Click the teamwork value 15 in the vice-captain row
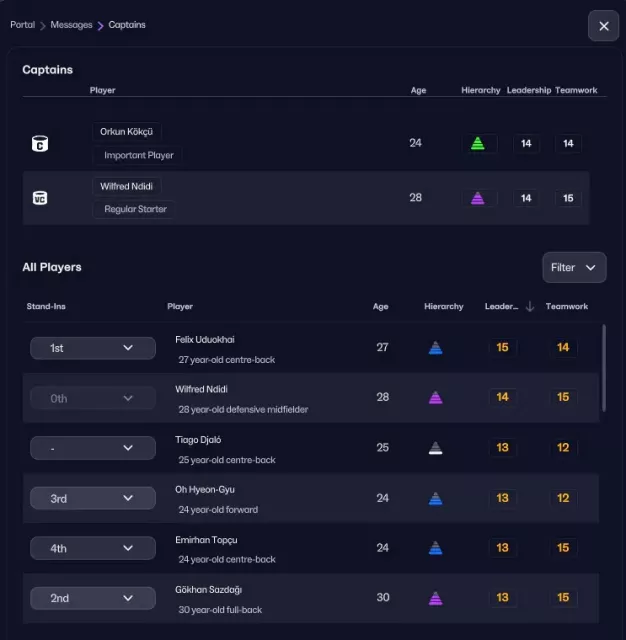 point(568,198)
